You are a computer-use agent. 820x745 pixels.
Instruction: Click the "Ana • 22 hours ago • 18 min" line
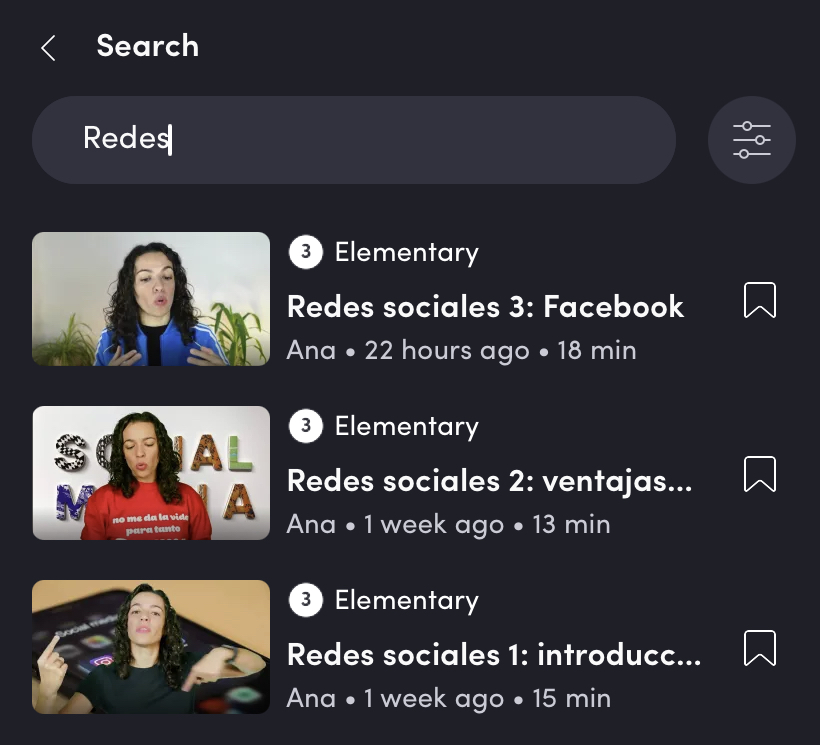tap(461, 350)
